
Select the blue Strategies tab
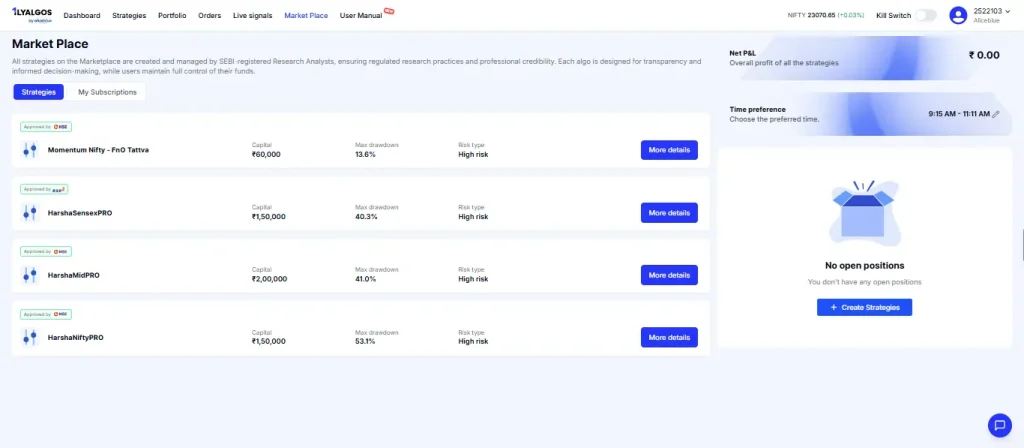39,92
